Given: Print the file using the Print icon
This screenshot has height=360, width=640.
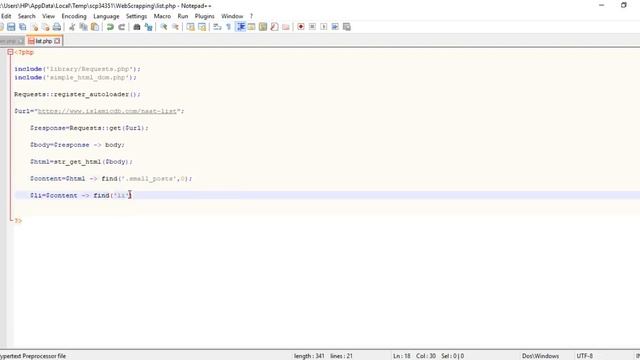Looking at the screenshot, I should click(57, 27).
